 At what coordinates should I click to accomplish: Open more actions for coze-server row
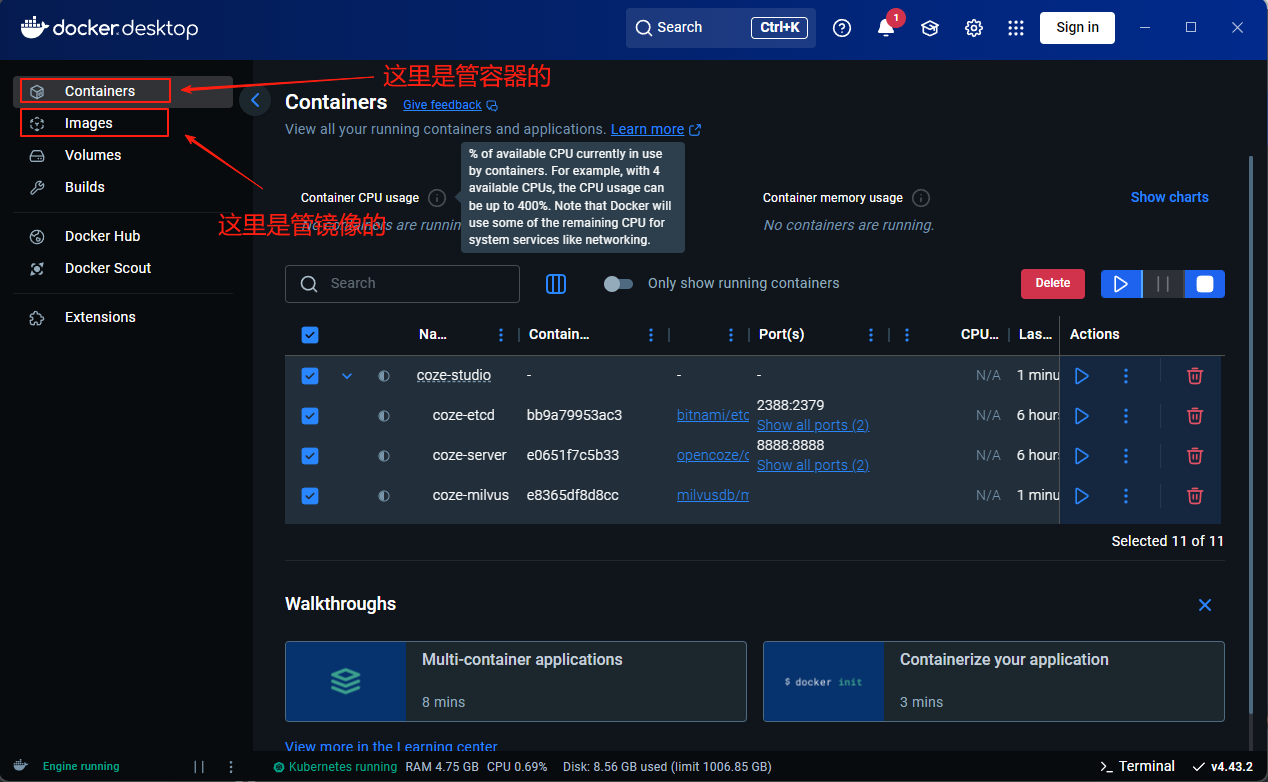[1126, 456]
